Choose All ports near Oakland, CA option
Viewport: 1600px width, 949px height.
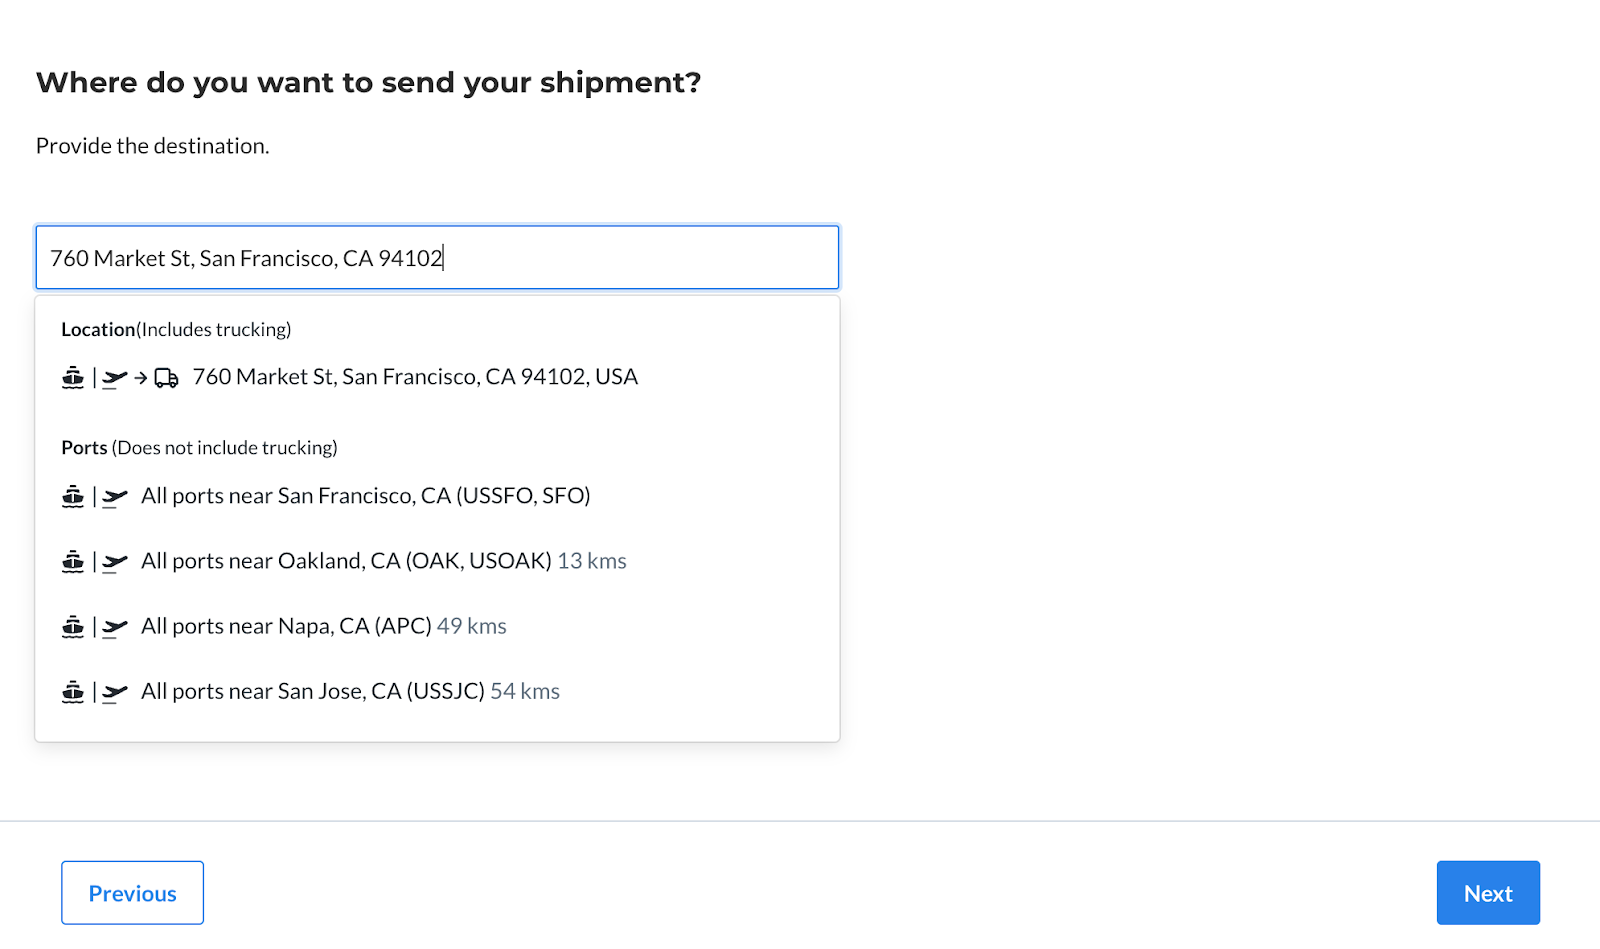[437, 561]
